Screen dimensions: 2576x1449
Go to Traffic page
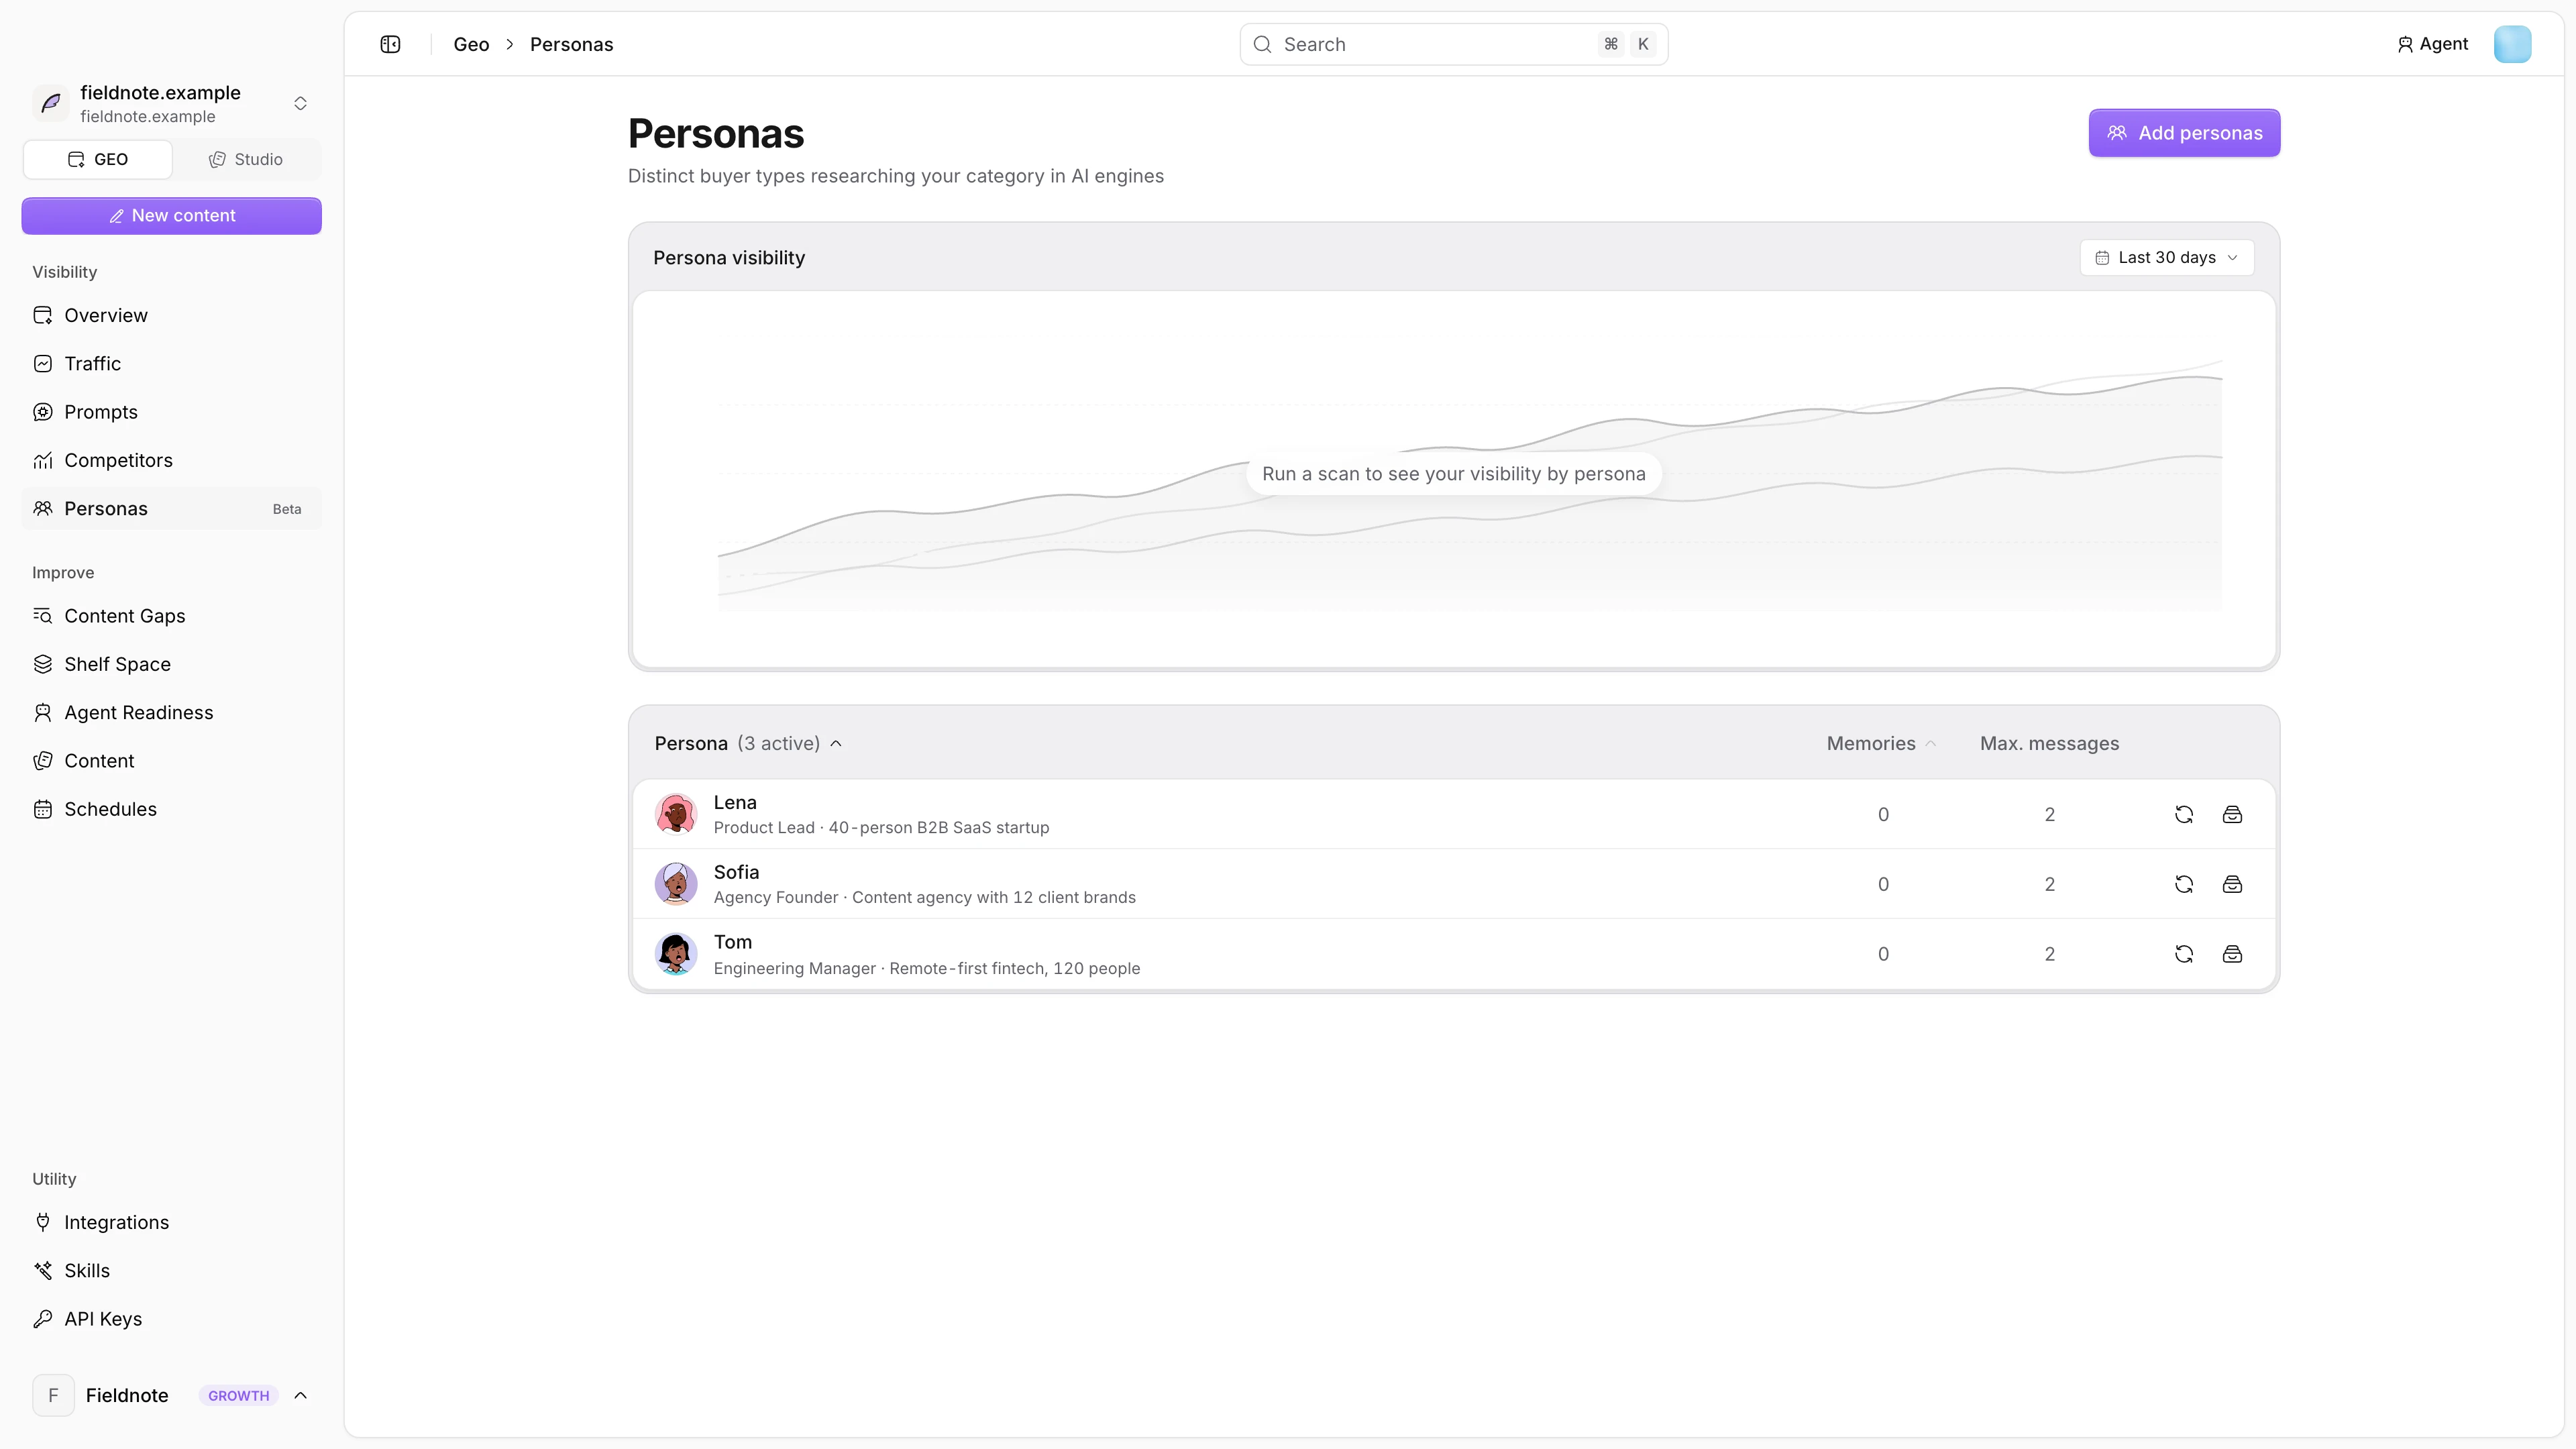click(x=171, y=363)
